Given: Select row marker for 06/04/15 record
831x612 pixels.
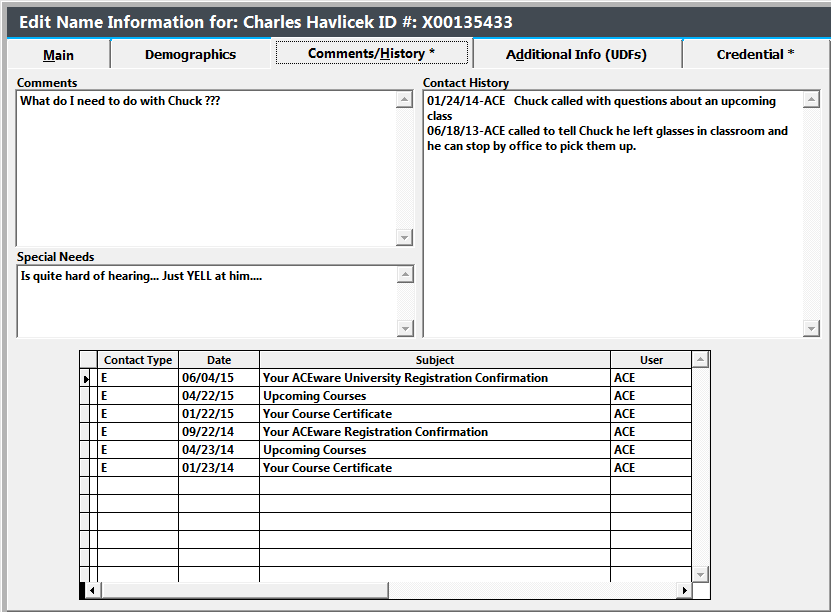Looking at the screenshot, I should (86, 378).
